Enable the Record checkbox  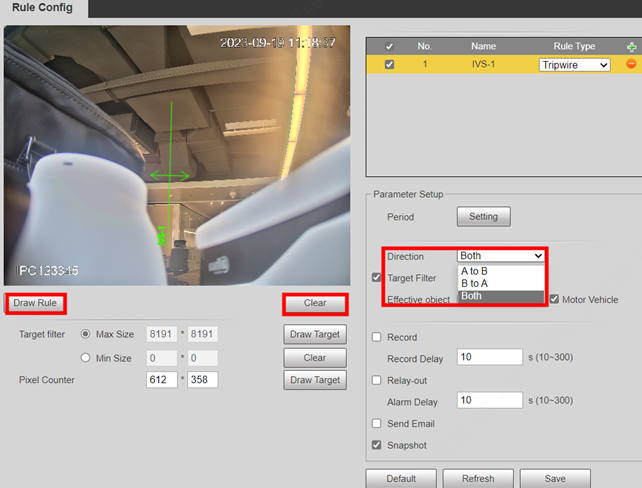pyautogui.click(x=377, y=337)
